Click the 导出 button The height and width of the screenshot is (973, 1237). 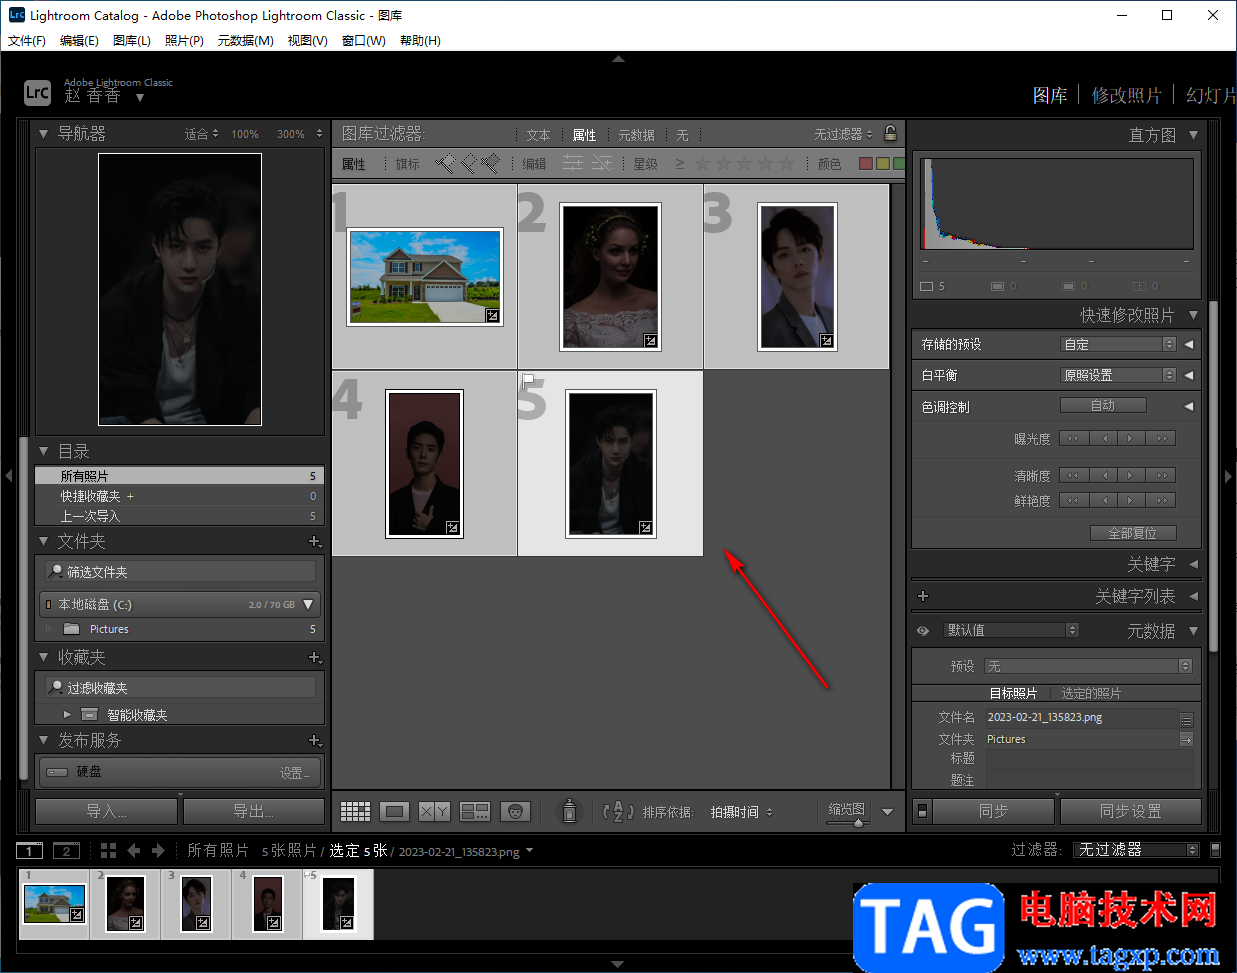coord(254,811)
